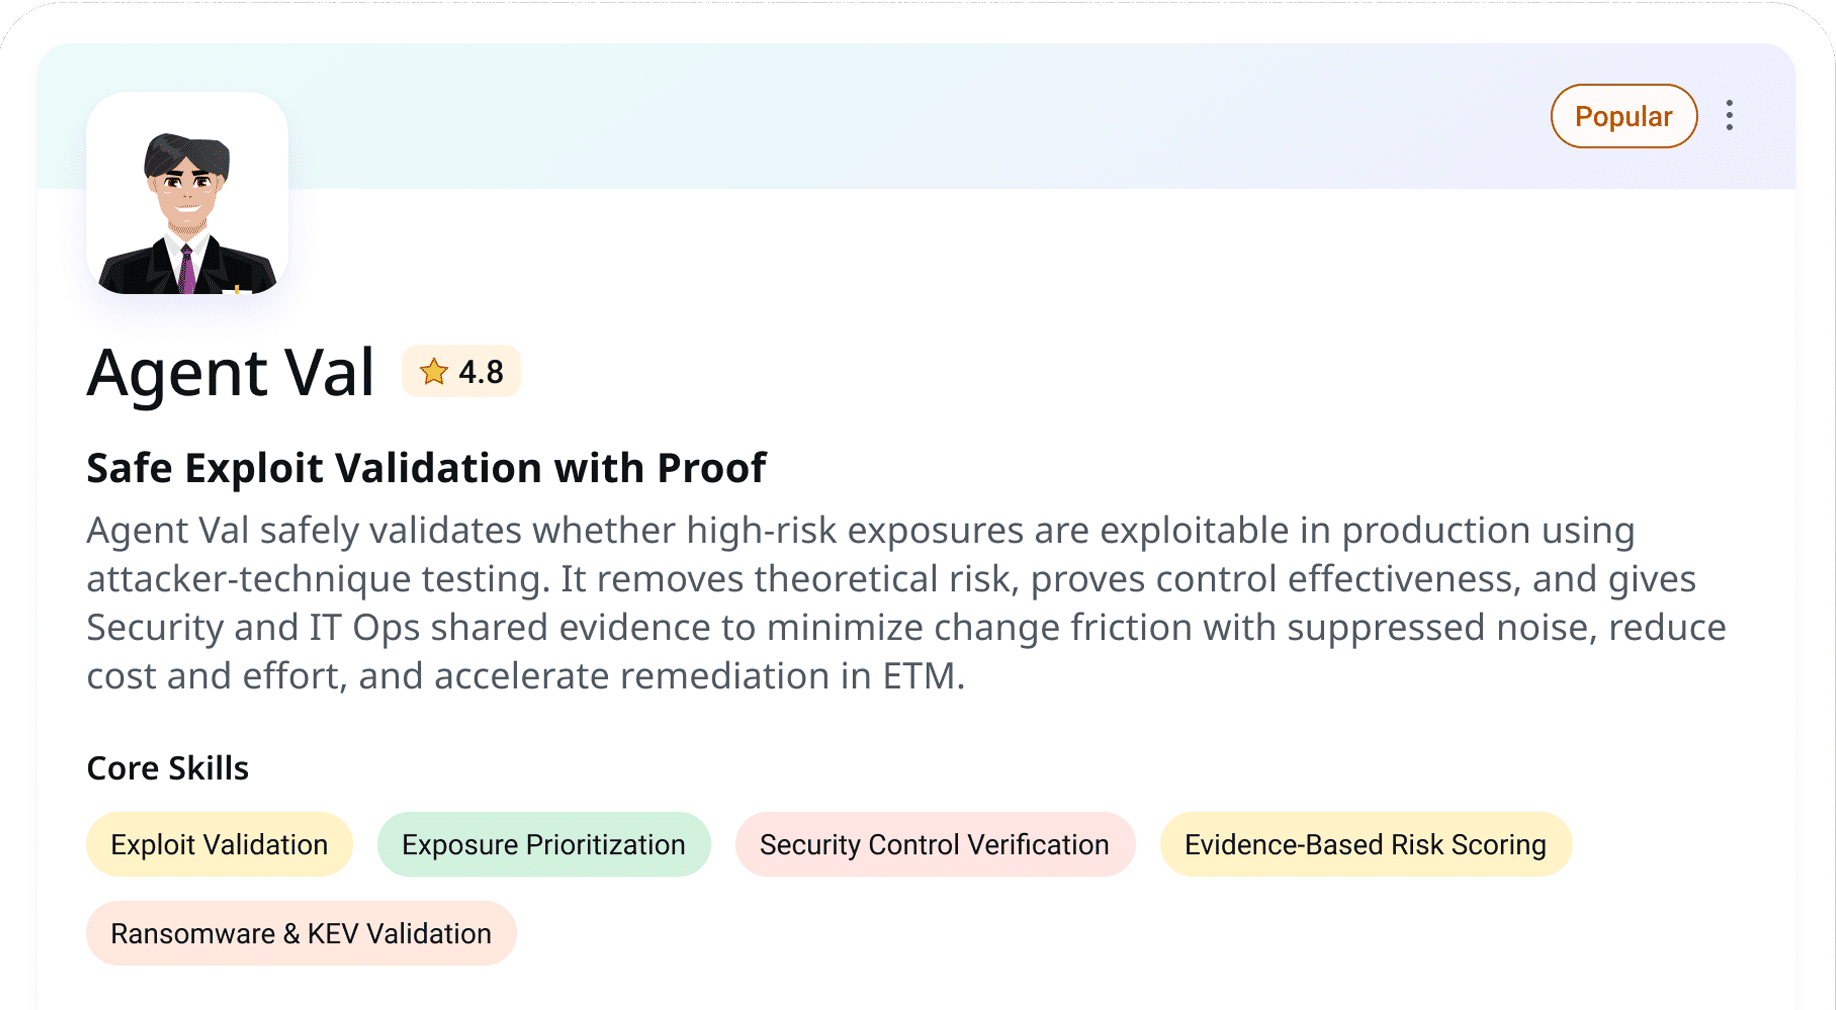The width and height of the screenshot is (1836, 1010).
Task: Click the Popular badge
Action: pos(1623,116)
